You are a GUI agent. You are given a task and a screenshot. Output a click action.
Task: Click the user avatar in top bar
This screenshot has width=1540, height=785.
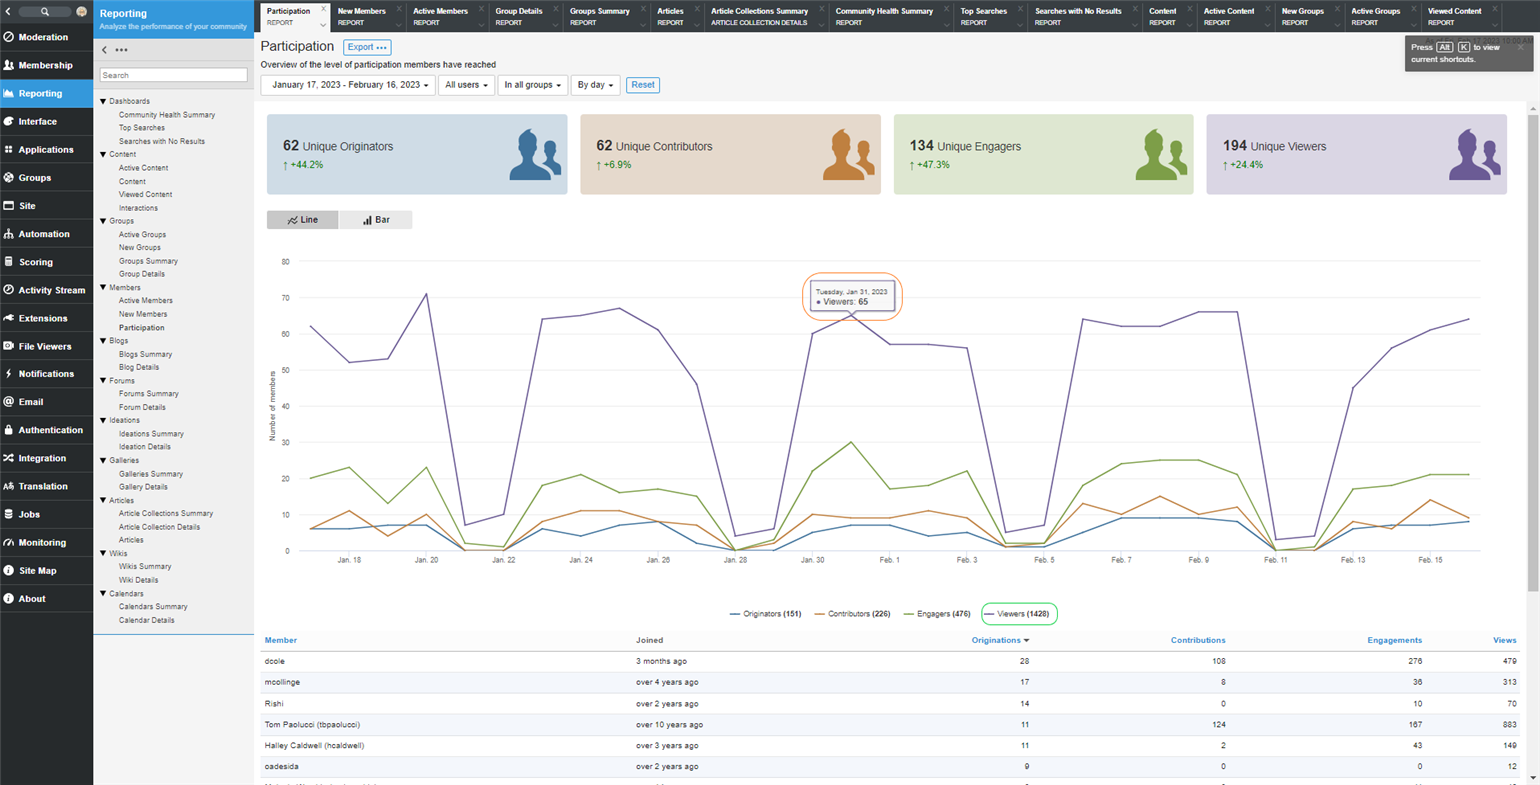point(82,12)
